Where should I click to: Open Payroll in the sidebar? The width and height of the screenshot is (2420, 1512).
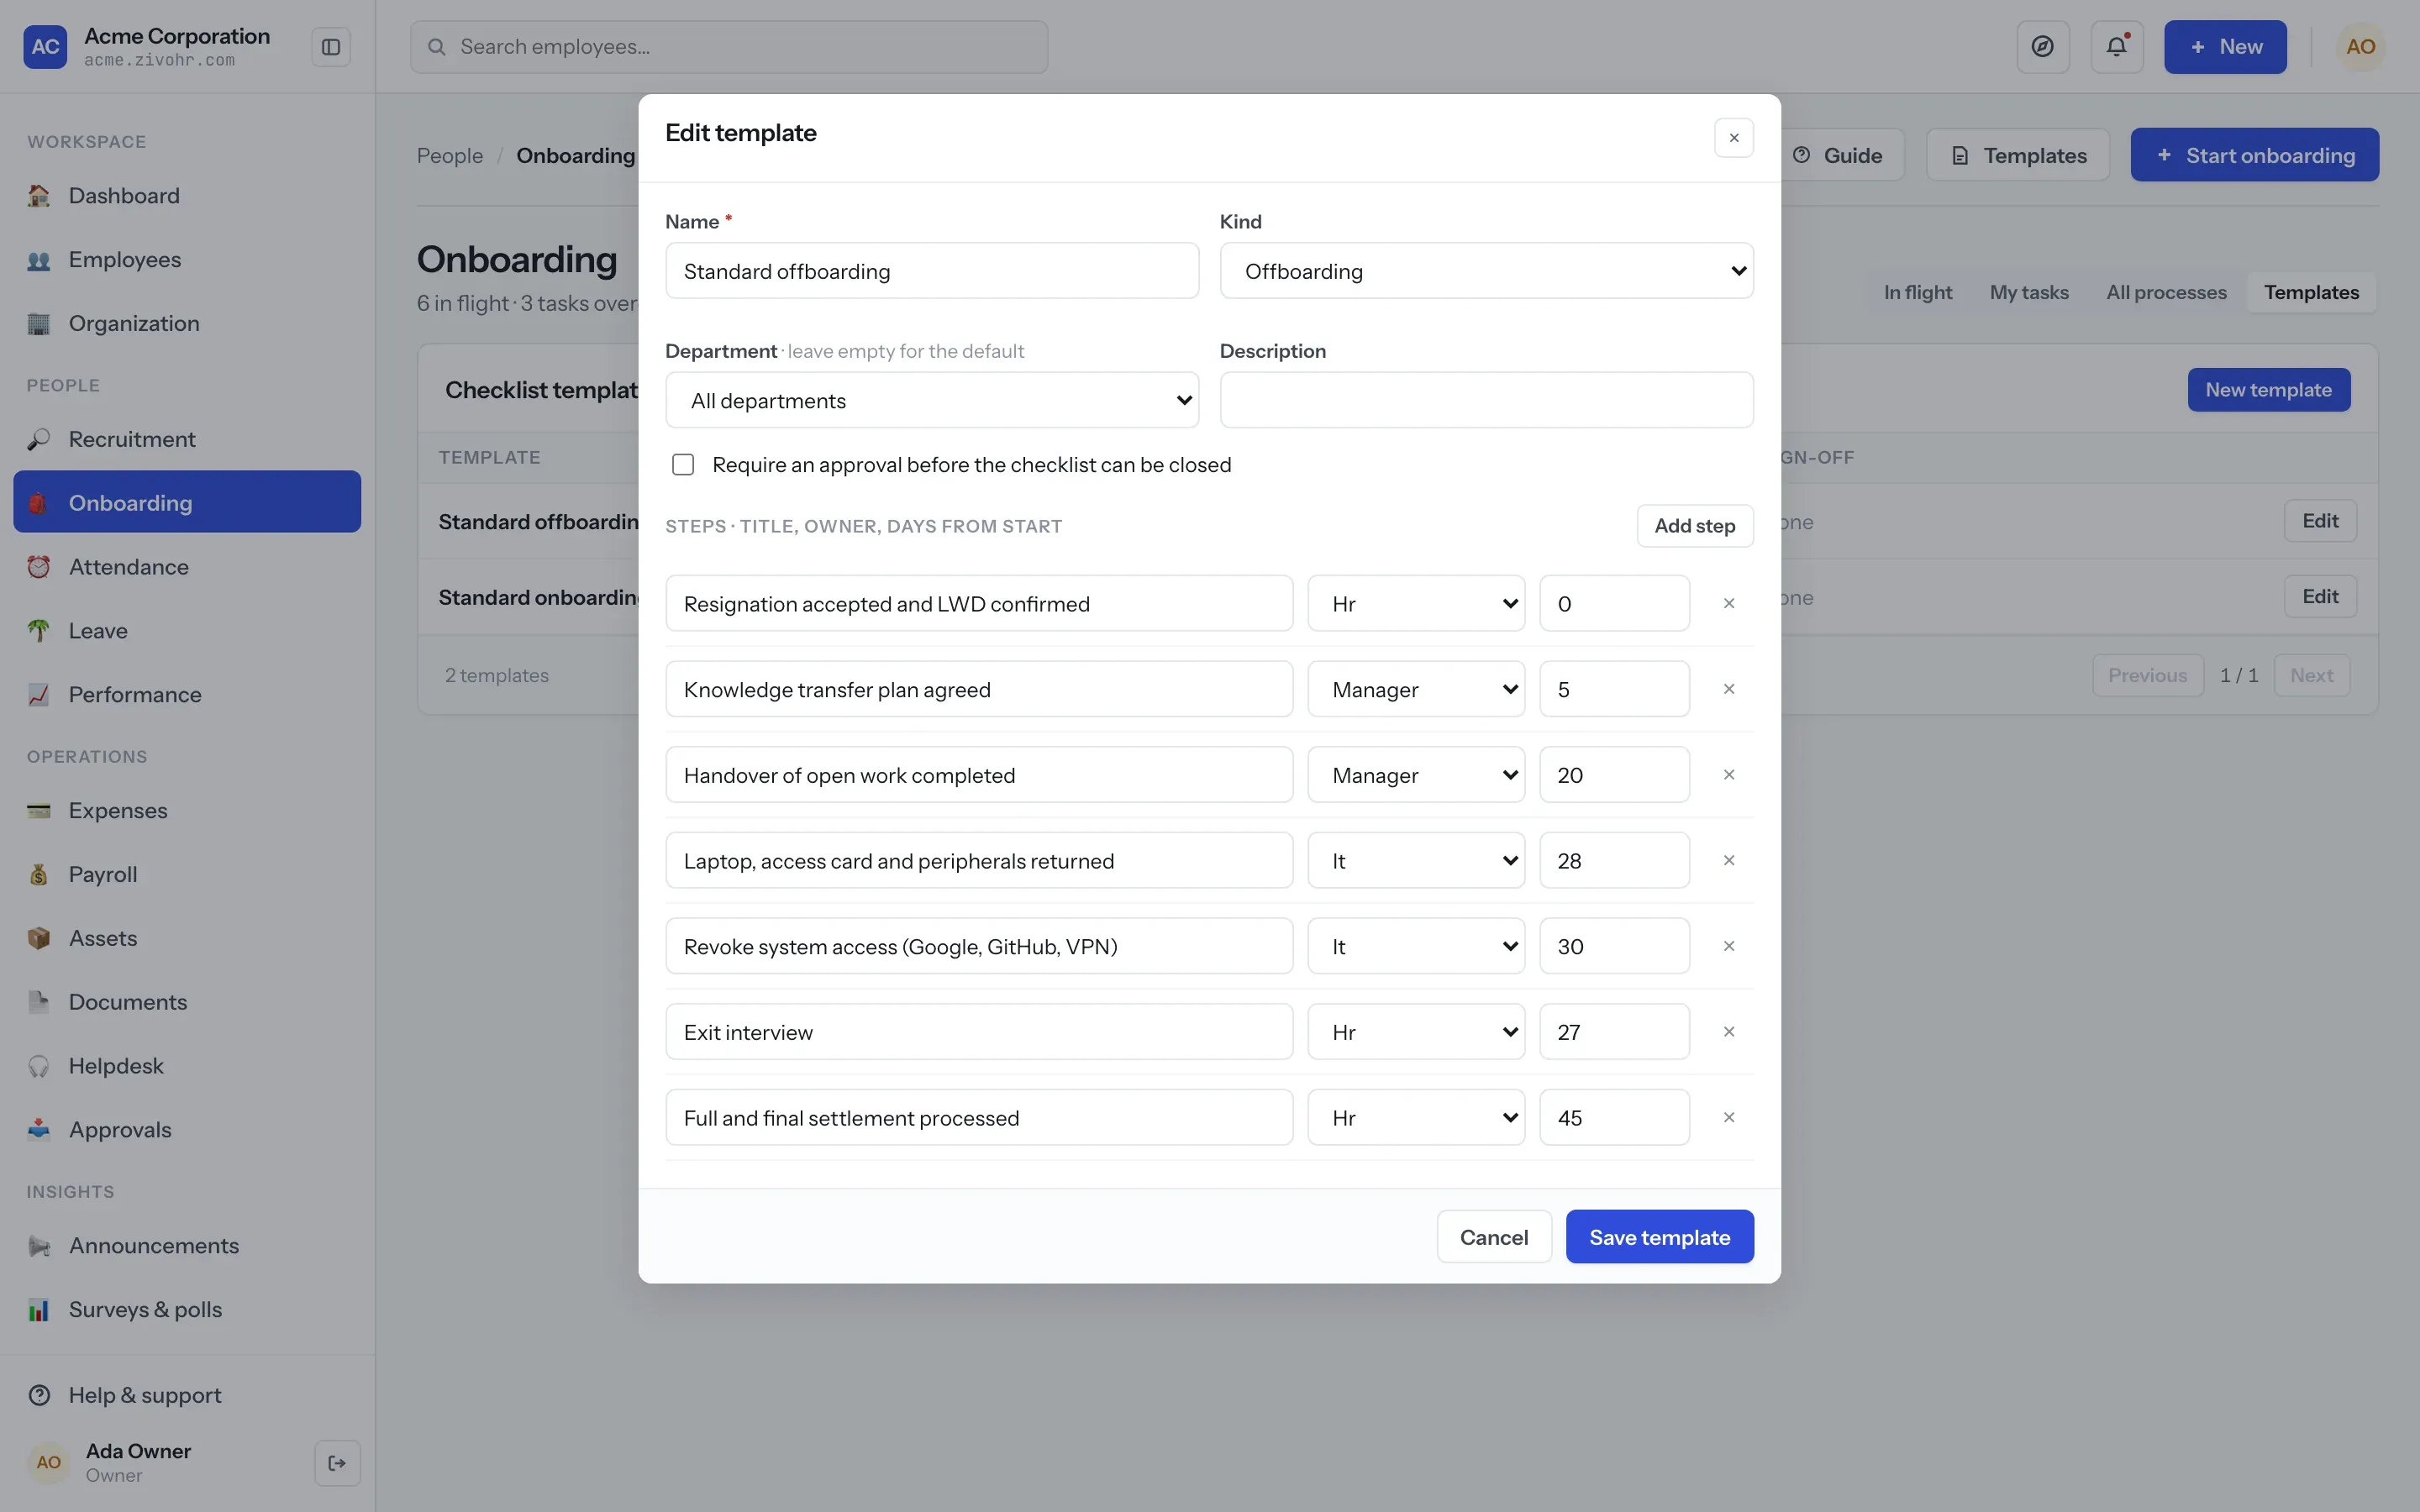pos(187,875)
